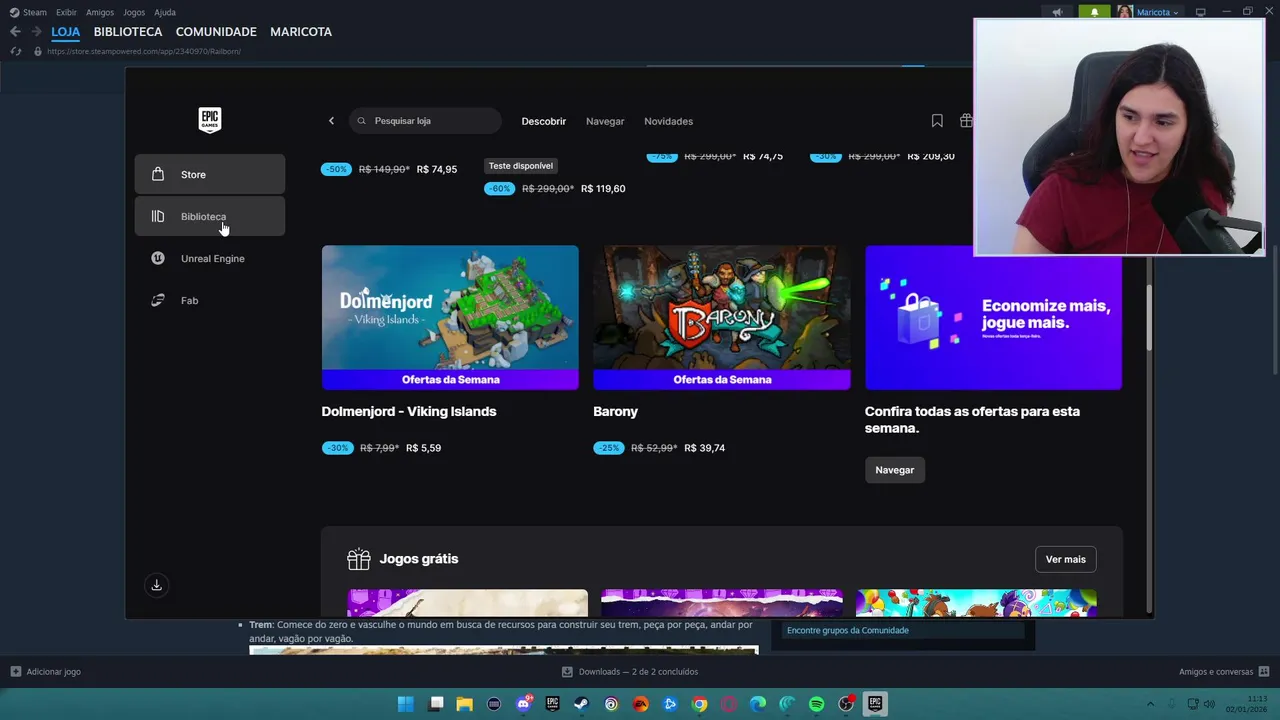This screenshot has width=1280, height=720.
Task: Click the Fab sidebar icon
Action: pyautogui.click(x=157, y=300)
